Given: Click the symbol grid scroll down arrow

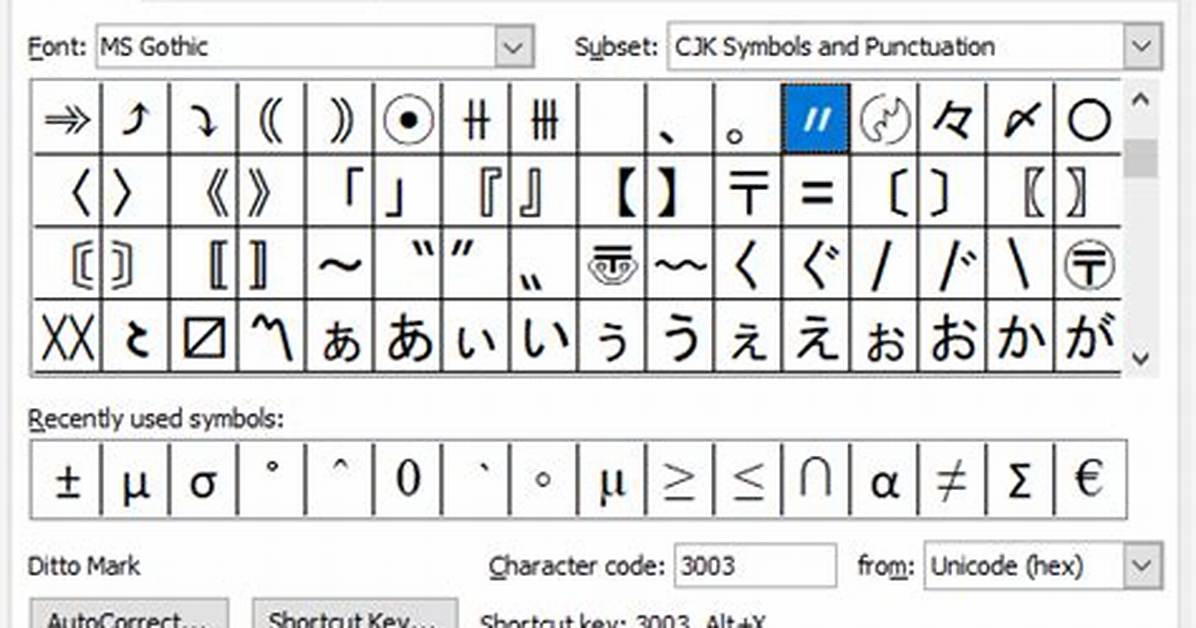Looking at the screenshot, I should pos(1140,357).
